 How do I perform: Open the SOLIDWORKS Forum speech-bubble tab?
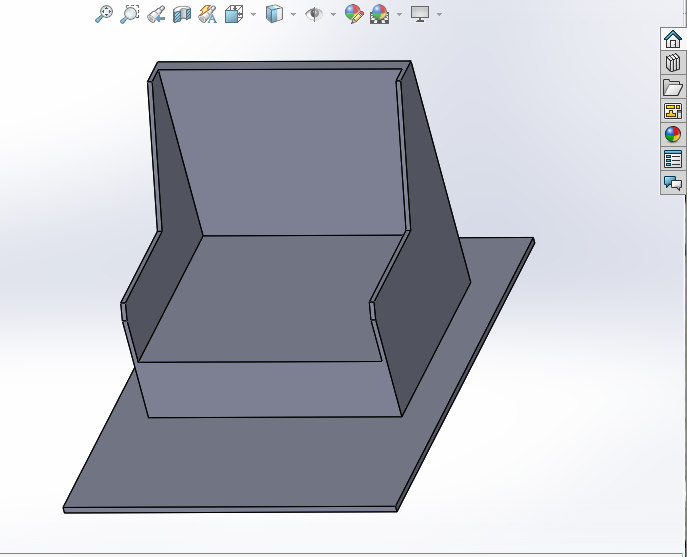point(673,183)
